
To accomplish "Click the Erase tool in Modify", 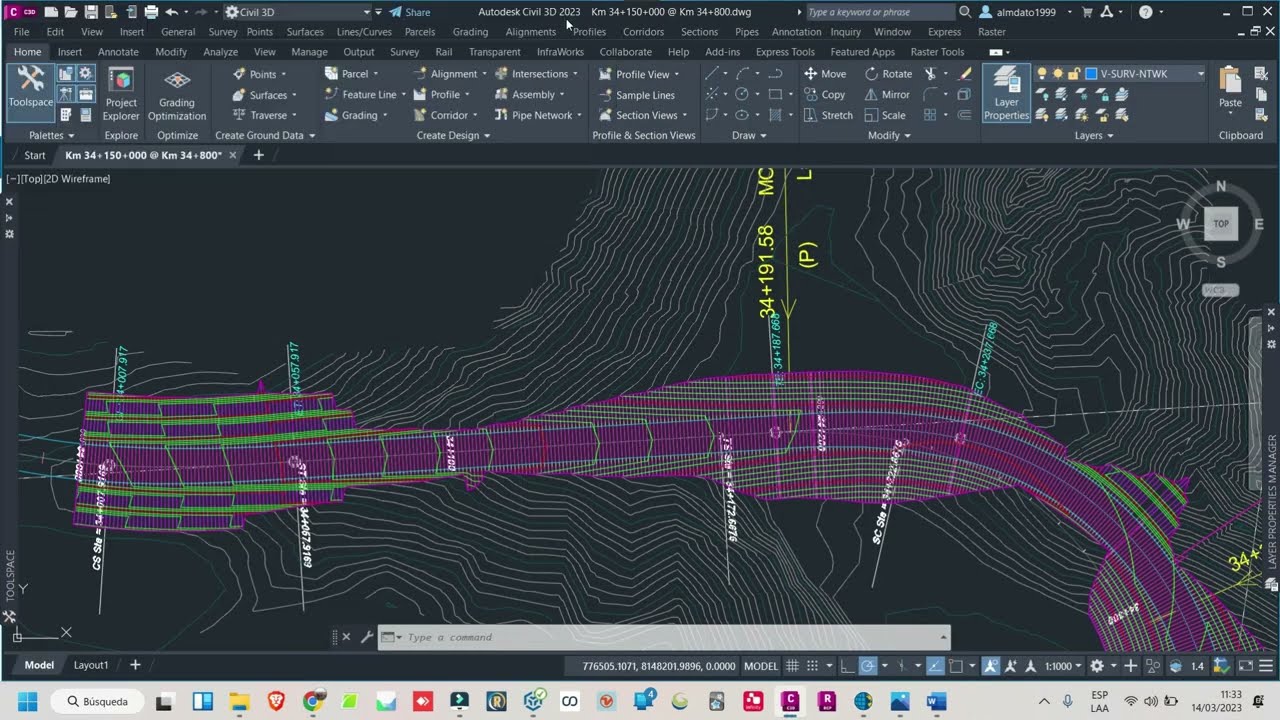I will [965, 74].
